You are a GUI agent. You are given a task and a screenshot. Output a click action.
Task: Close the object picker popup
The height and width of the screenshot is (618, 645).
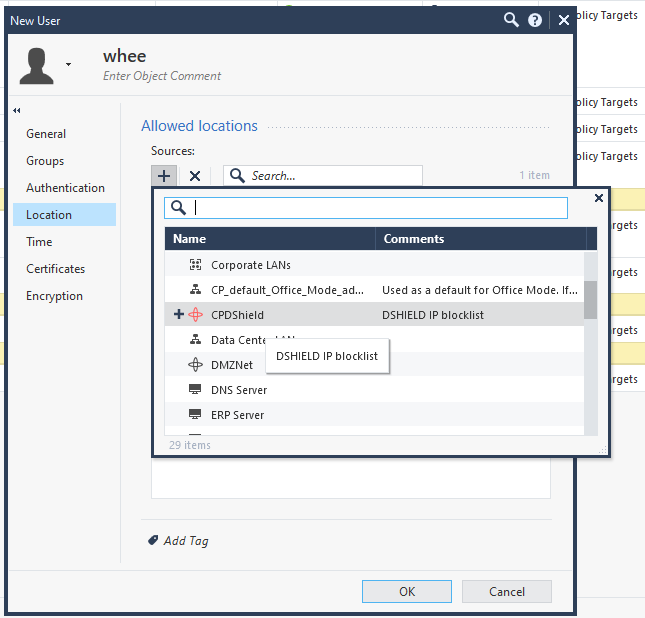click(599, 198)
